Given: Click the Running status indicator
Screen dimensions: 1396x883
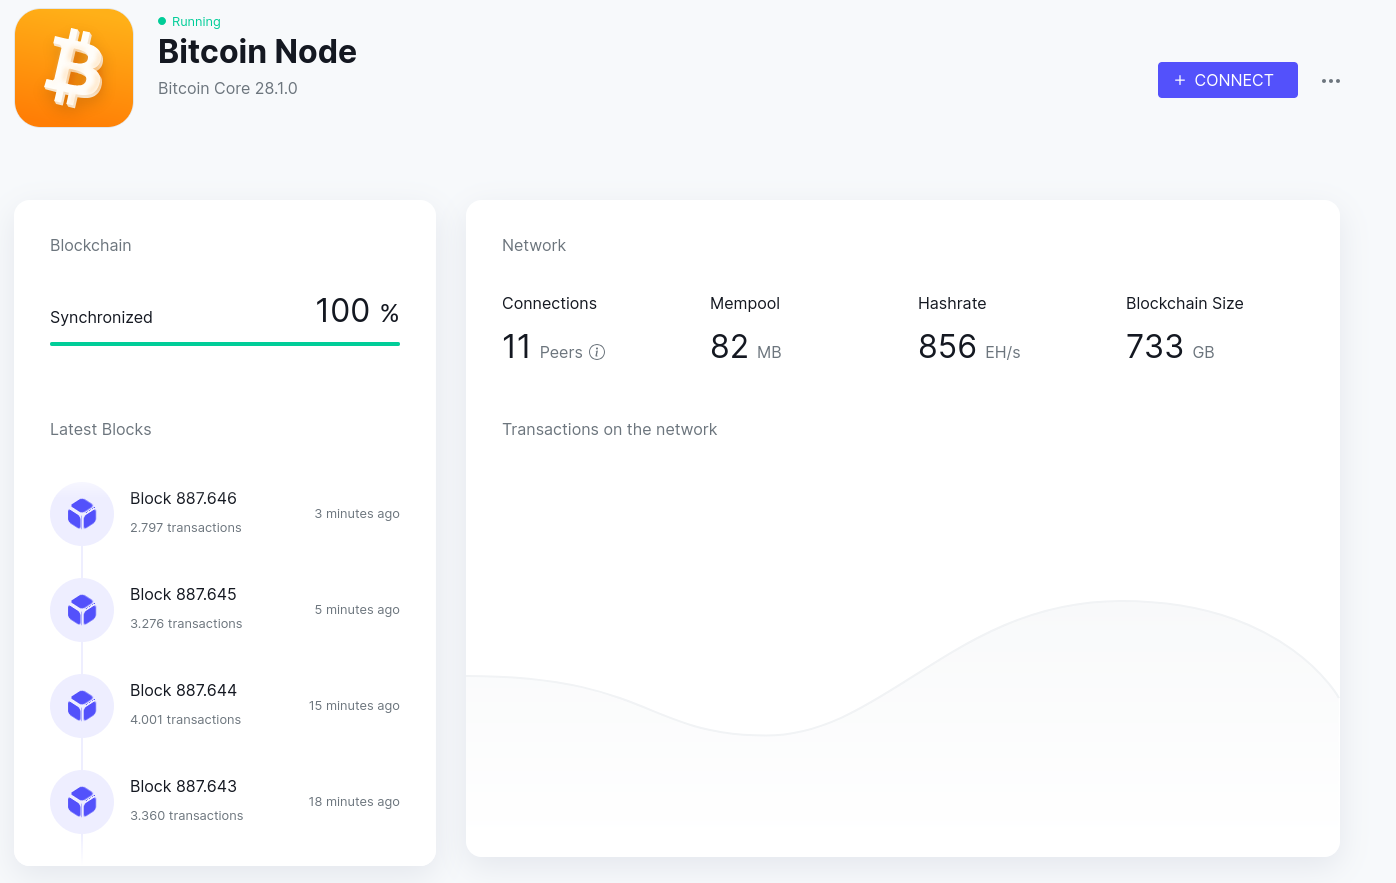Looking at the screenshot, I should (189, 21).
